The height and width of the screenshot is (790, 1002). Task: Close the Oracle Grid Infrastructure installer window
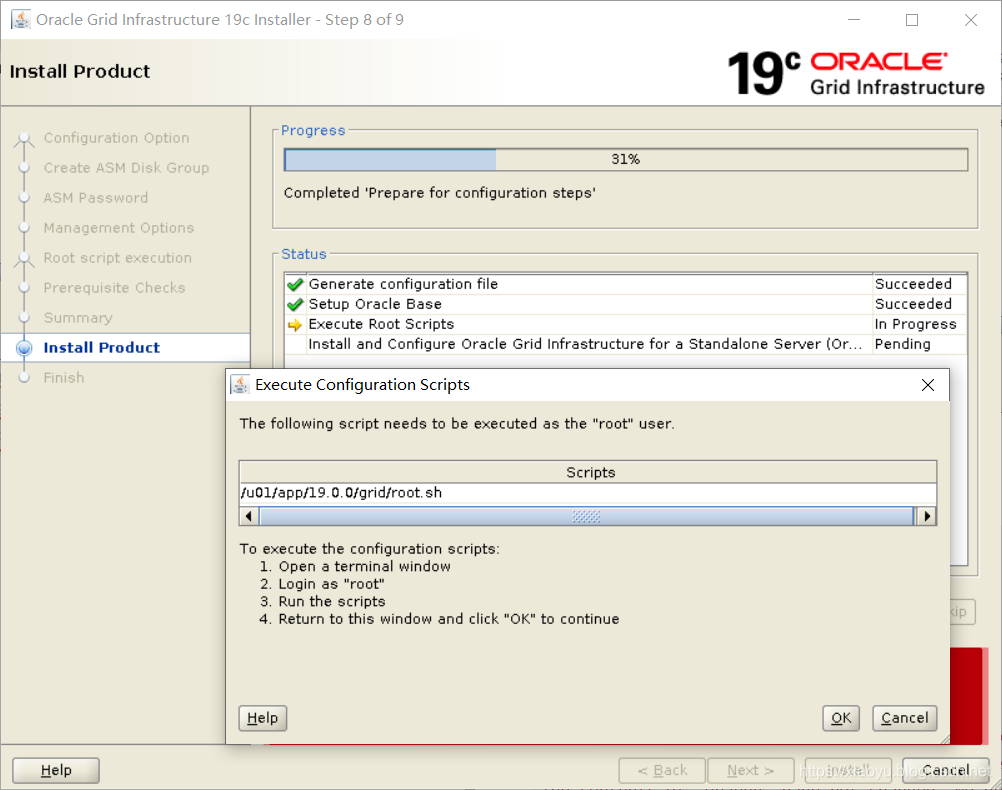(x=971, y=20)
